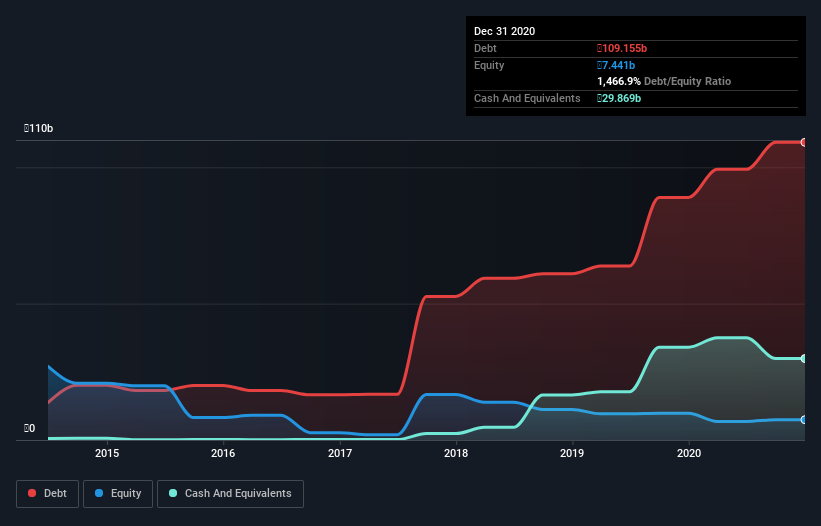Click the Cash value 29.869b in tooltip
Screen dimensions: 821x526
click(x=619, y=98)
